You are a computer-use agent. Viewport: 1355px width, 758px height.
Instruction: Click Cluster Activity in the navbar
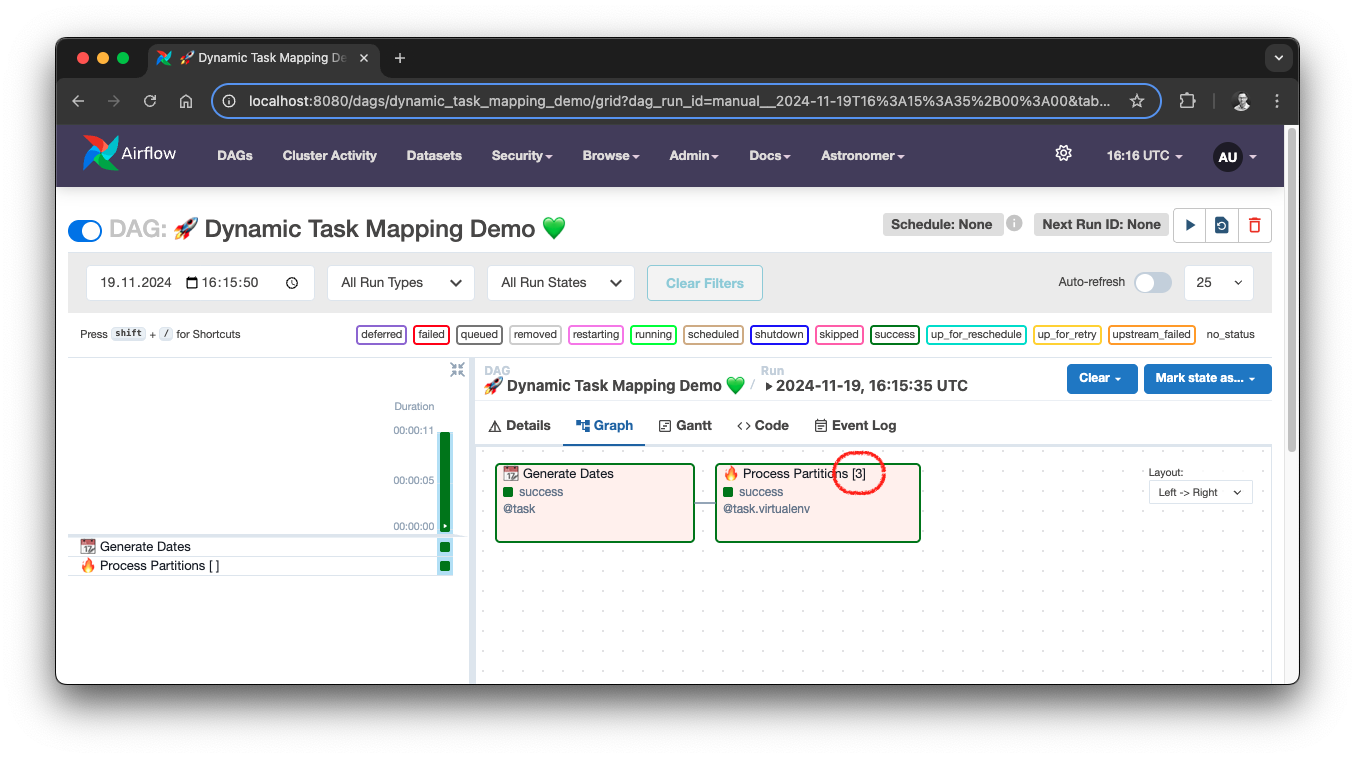click(x=329, y=155)
